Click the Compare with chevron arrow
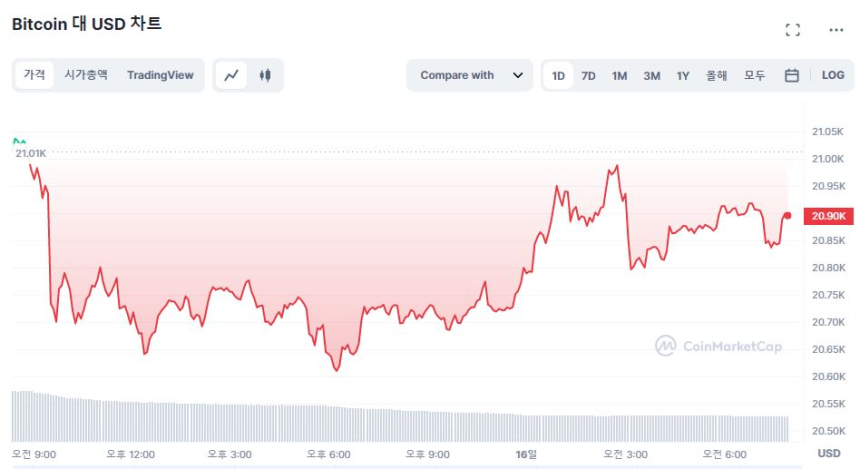Viewport: 860px width, 469px height. (x=517, y=75)
